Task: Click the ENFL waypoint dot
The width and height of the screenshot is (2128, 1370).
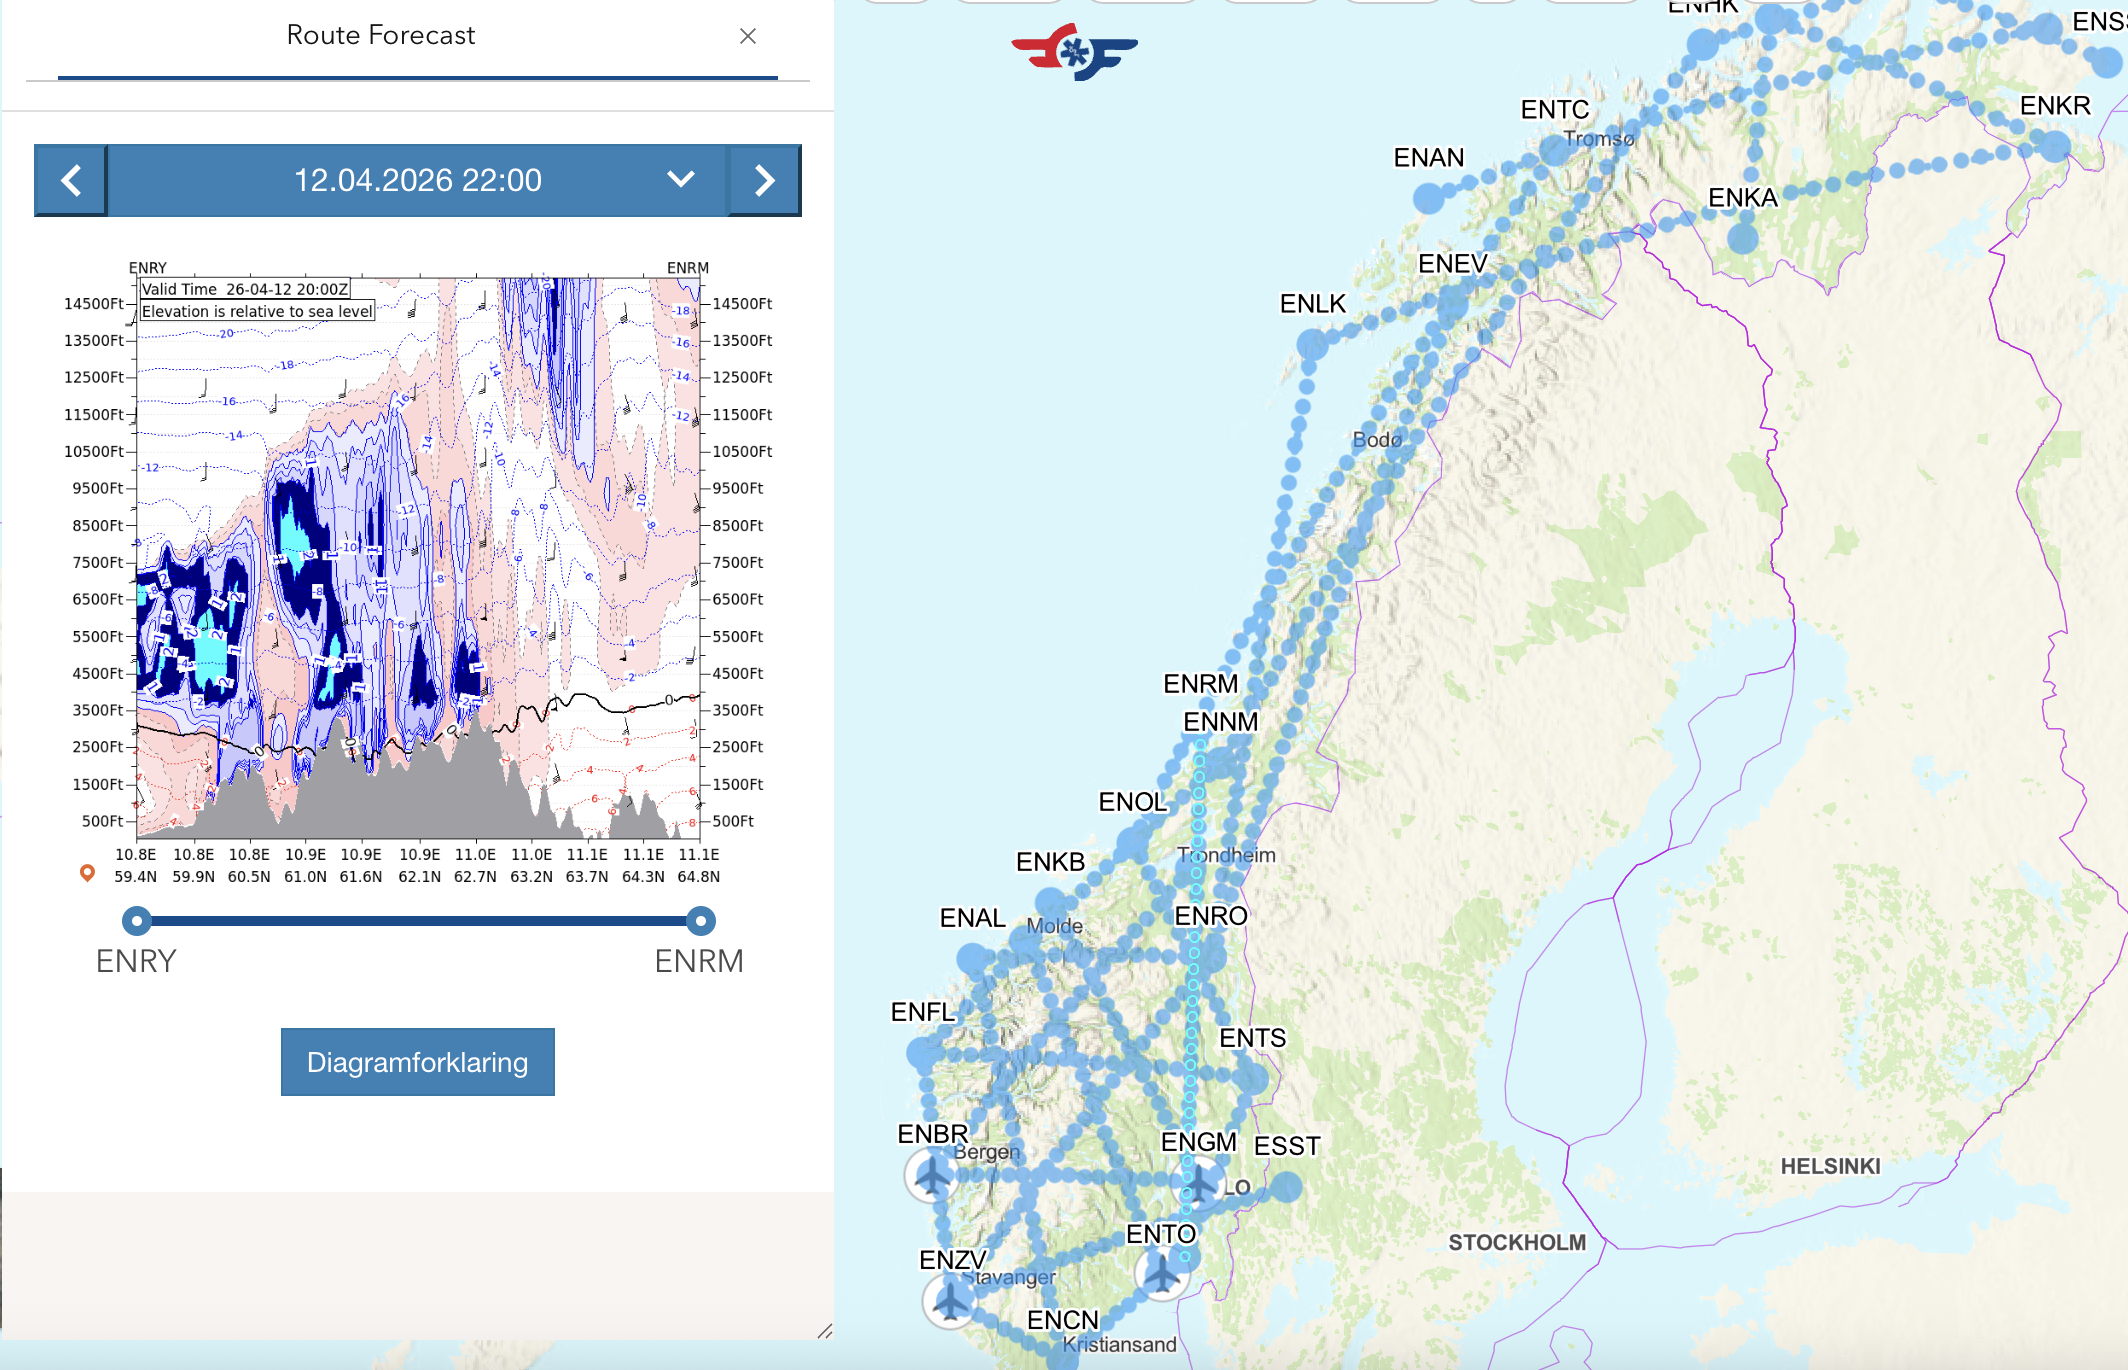Action: (923, 1052)
